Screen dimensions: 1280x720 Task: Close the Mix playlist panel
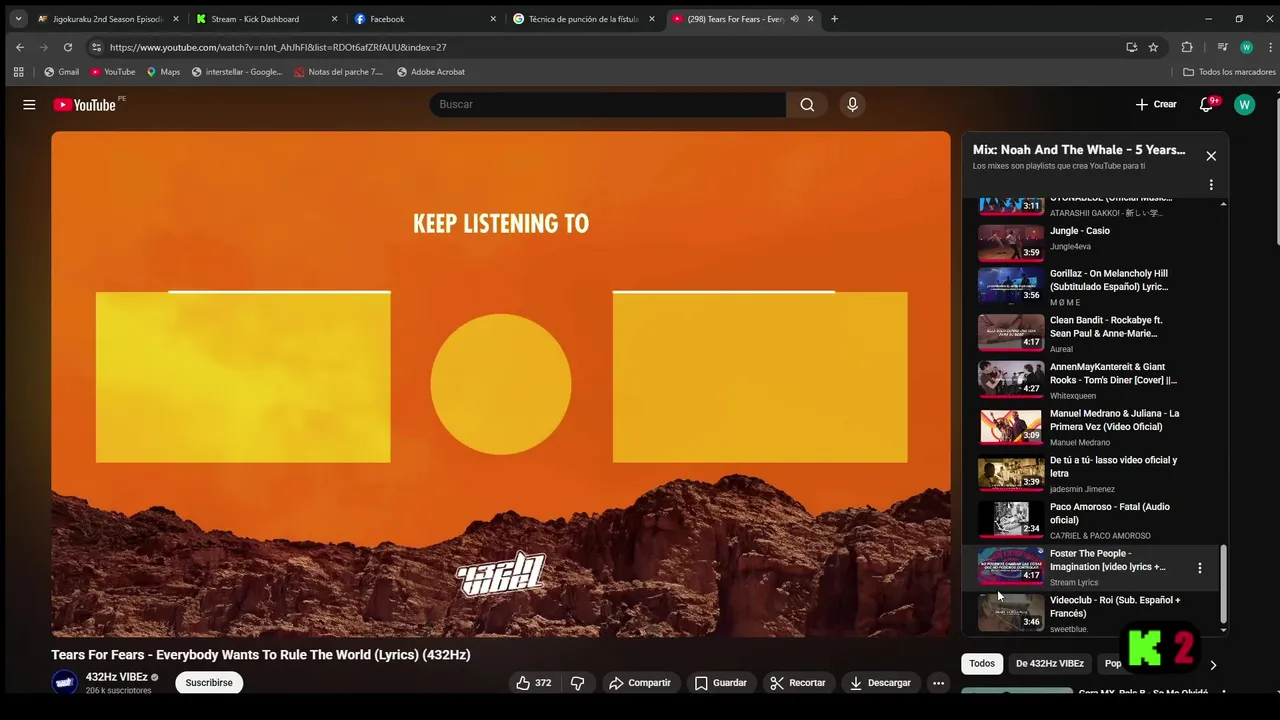coord(1211,156)
